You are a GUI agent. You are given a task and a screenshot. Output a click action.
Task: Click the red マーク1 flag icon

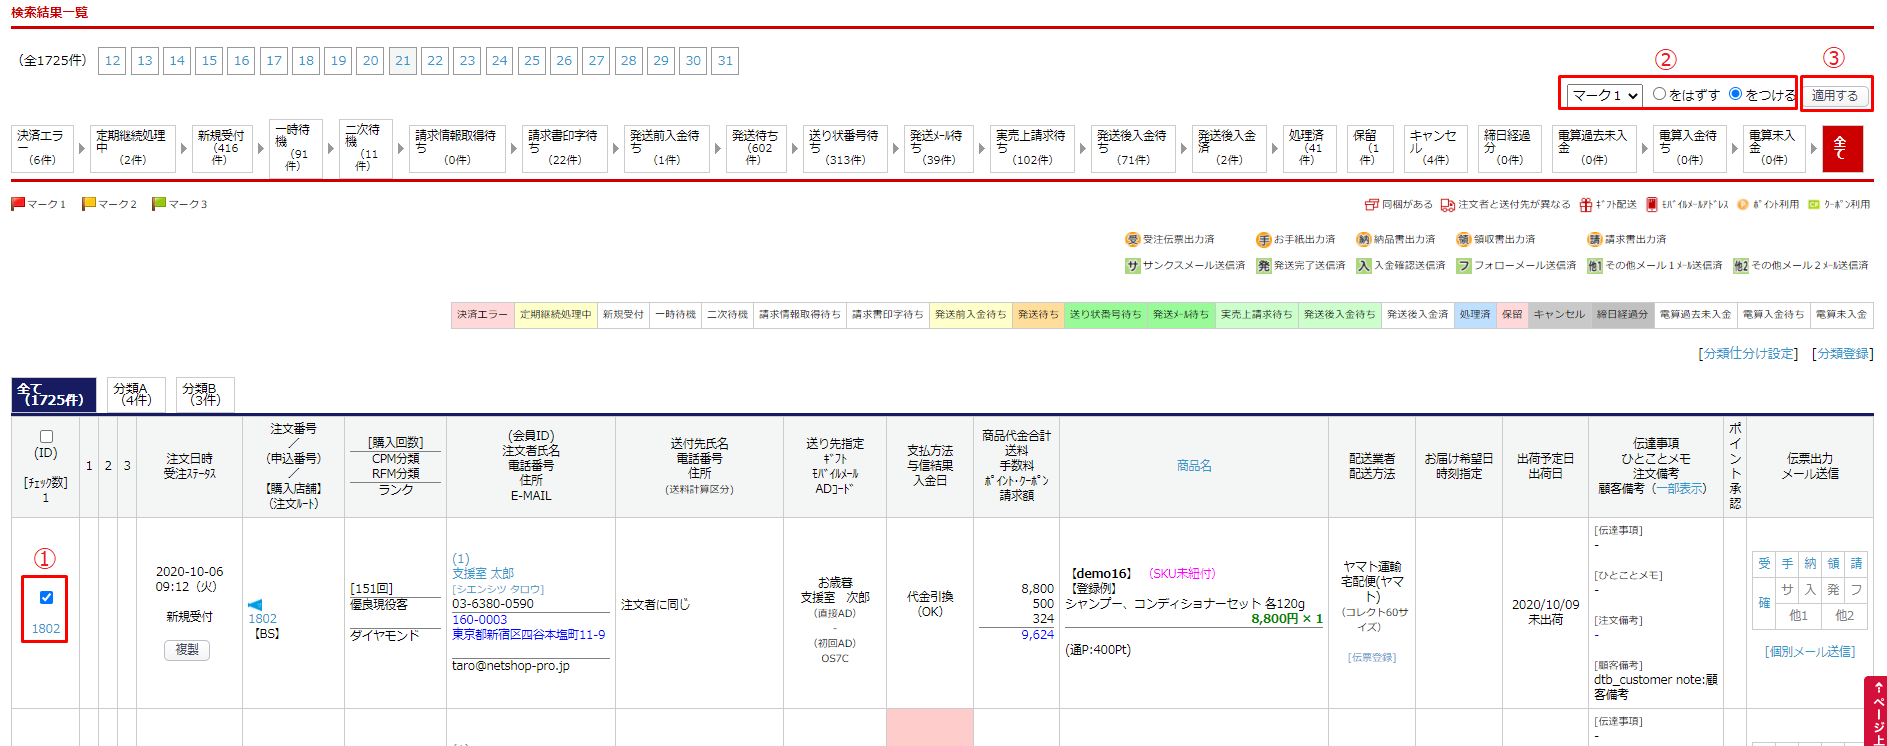click(18, 204)
